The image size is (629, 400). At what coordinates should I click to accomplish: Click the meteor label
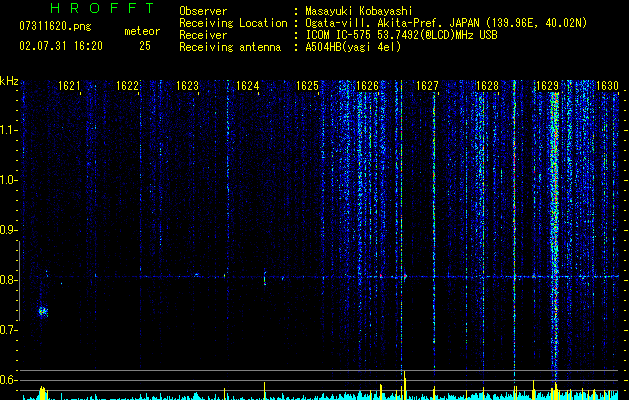(x=142, y=31)
